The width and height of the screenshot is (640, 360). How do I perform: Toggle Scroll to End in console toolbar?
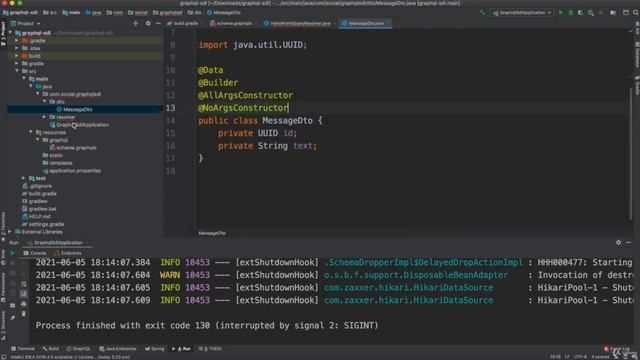24,294
